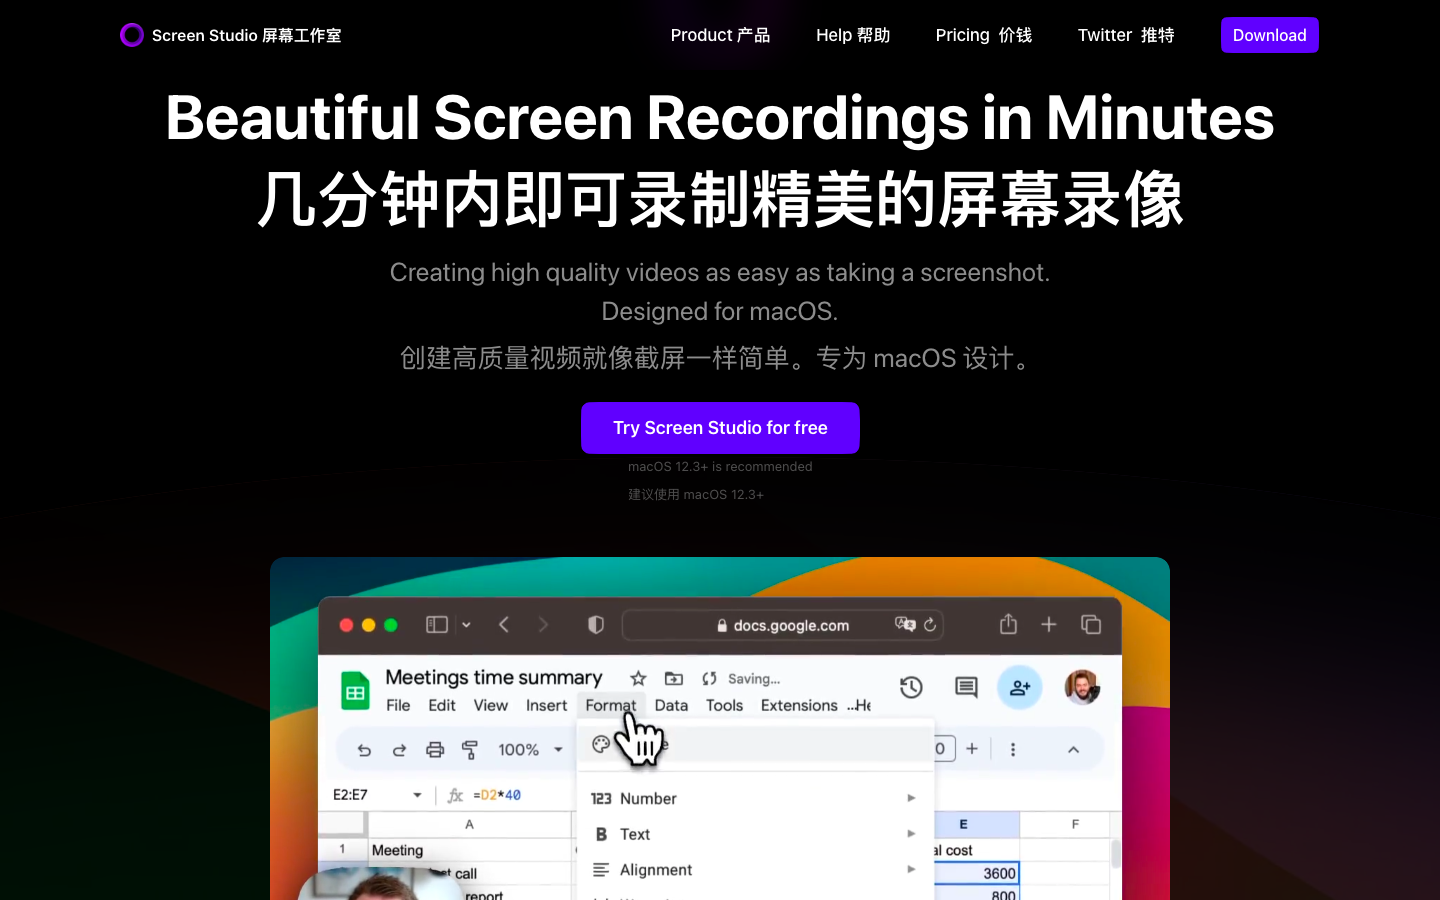The image size is (1440, 900).
Task: Click the redo arrow in the toolbar
Action: point(399,749)
